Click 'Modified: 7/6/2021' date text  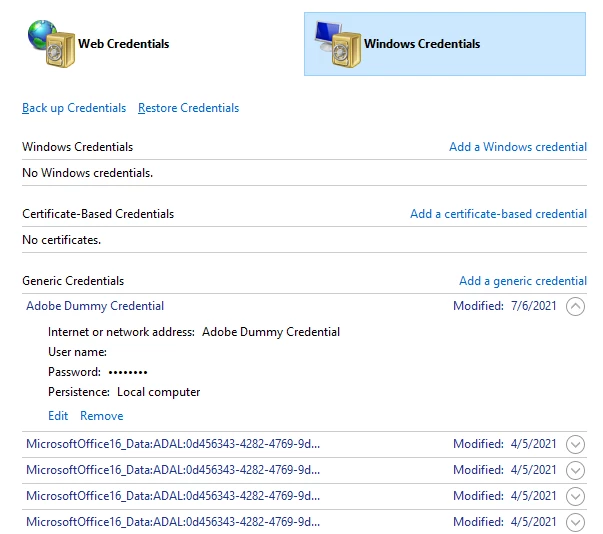(x=505, y=306)
